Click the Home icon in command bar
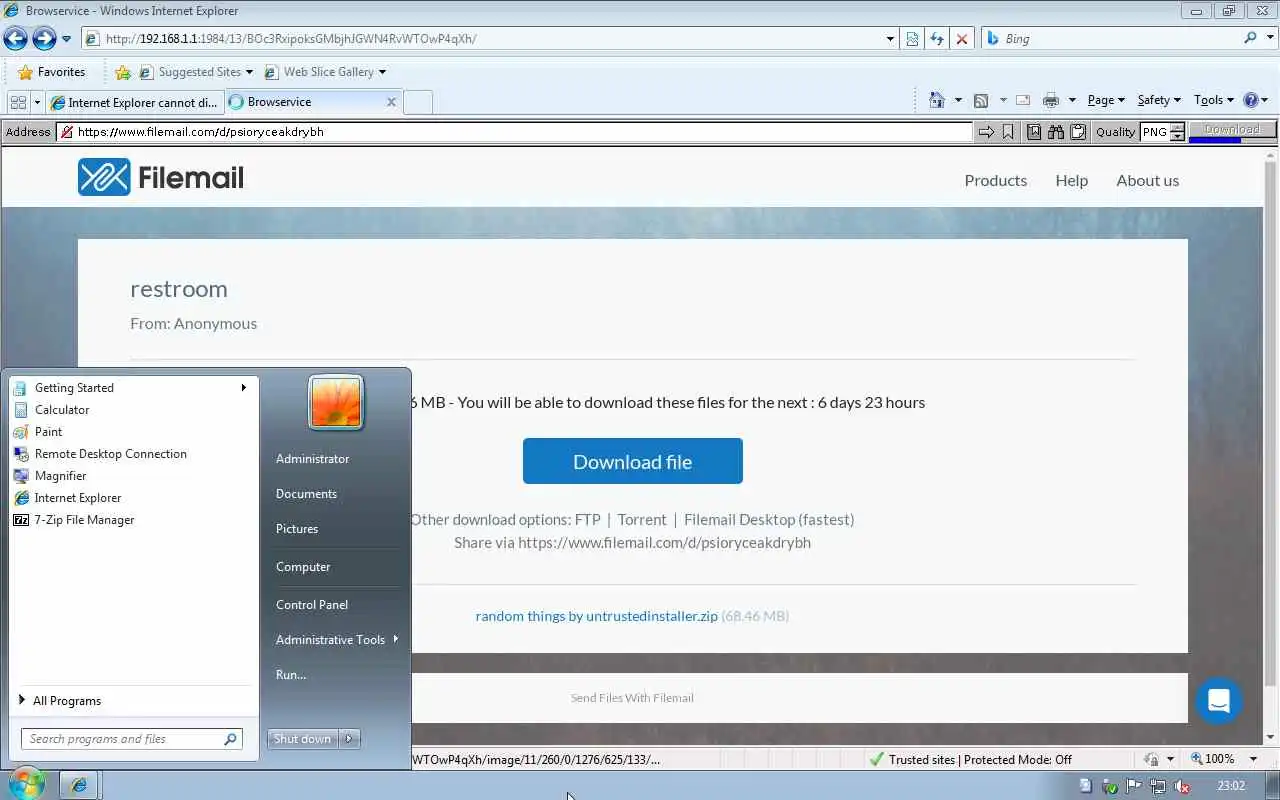This screenshot has width=1280, height=800. tap(937, 100)
